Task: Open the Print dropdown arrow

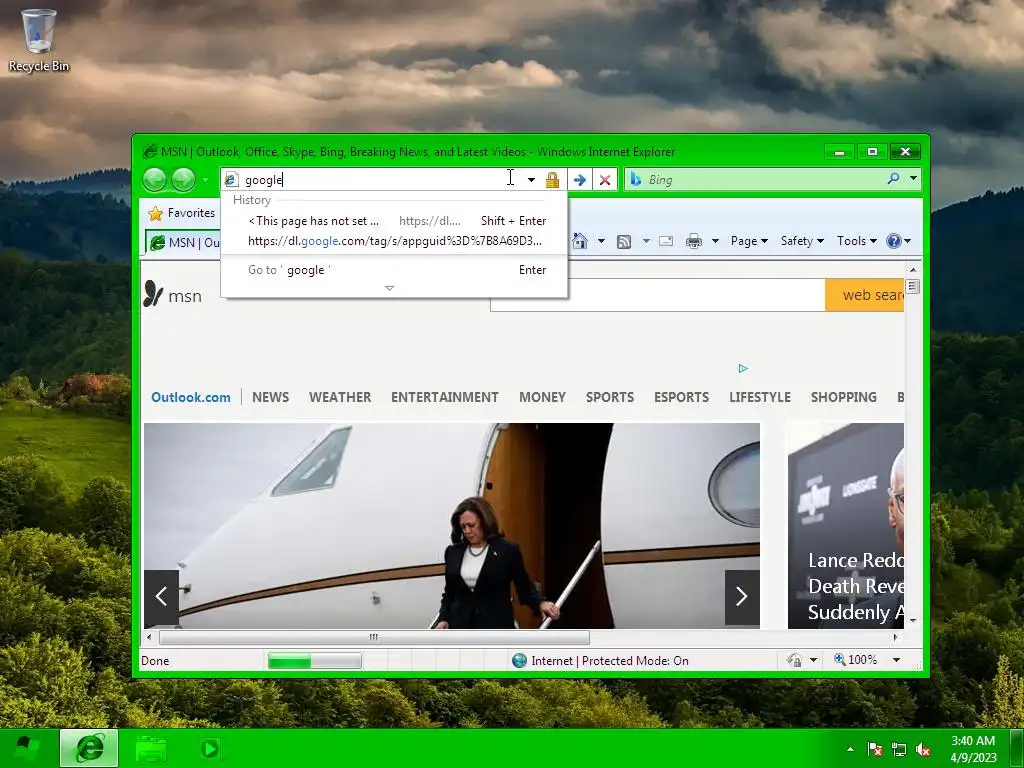Action: pos(715,241)
